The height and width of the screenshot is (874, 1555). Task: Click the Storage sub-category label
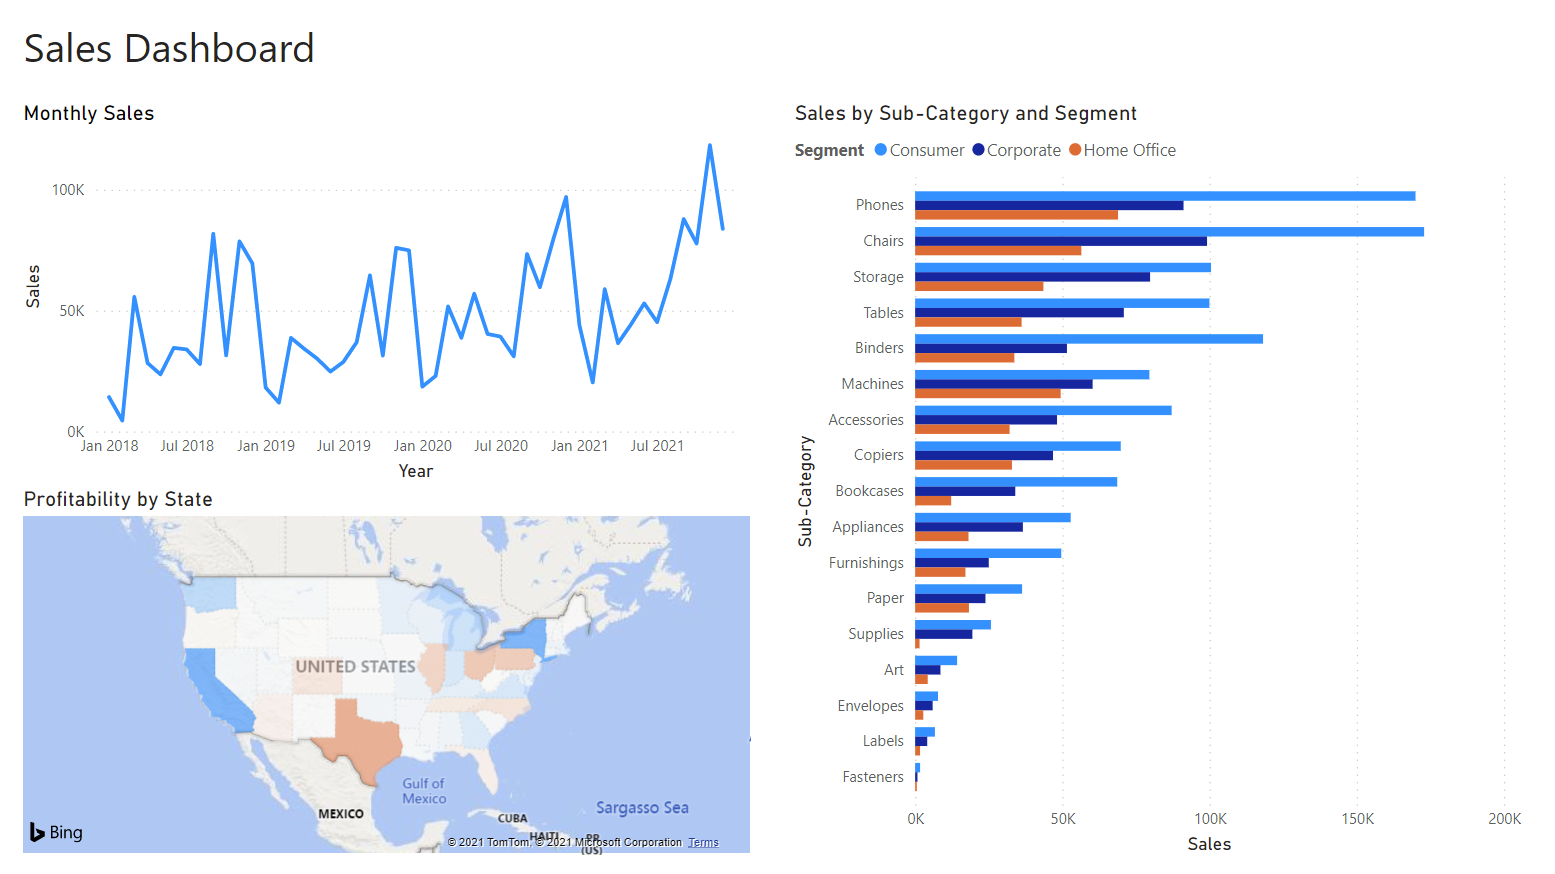[878, 277]
